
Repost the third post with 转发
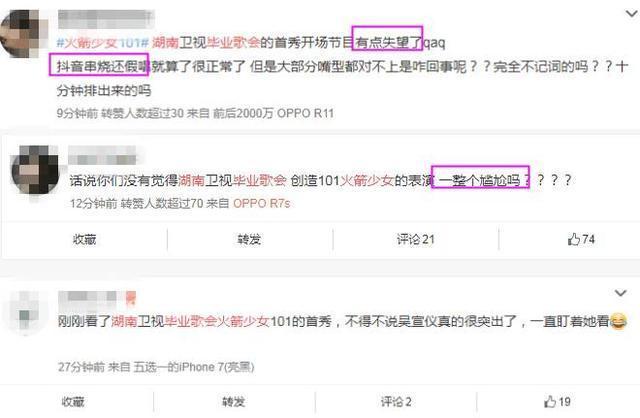(x=233, y=402)
